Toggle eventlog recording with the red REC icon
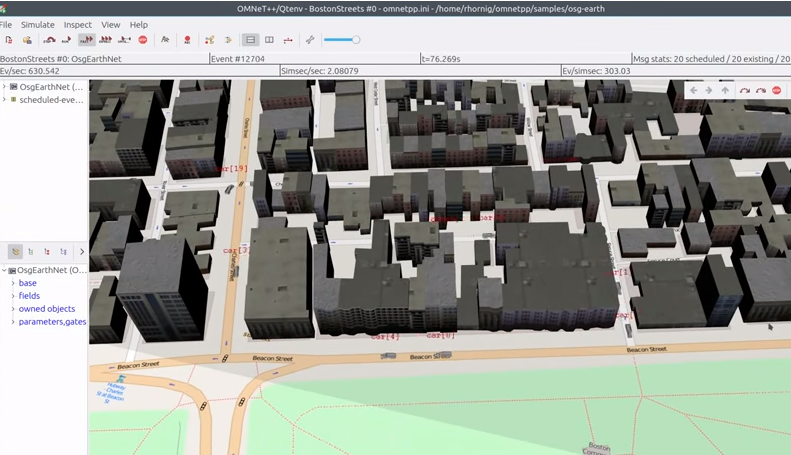The image size is (791, 455). [x=187, y=40]
